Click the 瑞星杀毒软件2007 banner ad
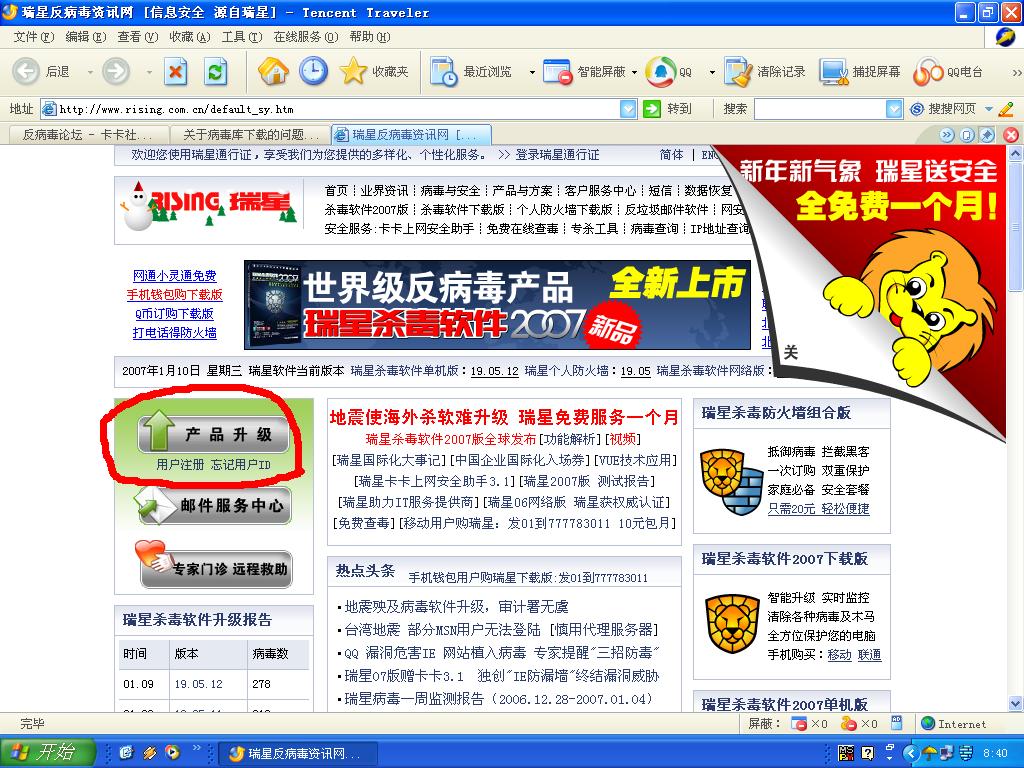This screenshot has height=768, width=1024. (x=497, y=305)
